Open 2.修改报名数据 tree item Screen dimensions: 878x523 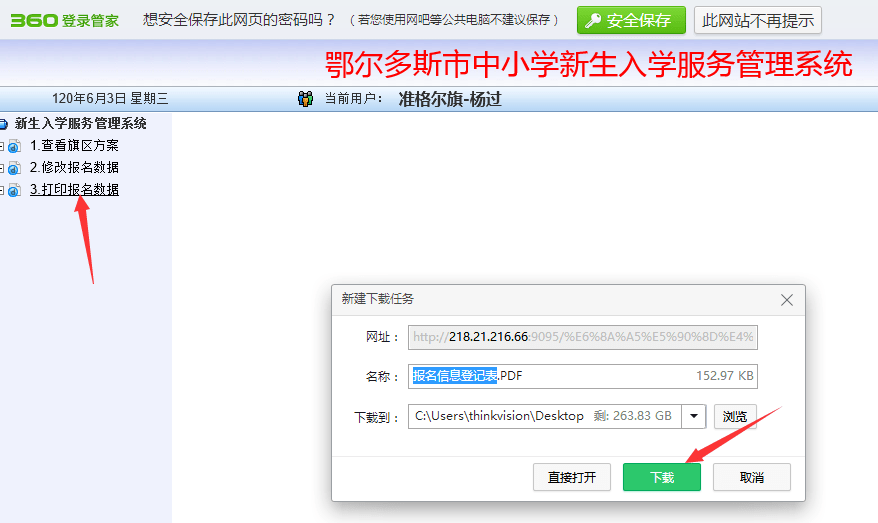tap(74, 167)
